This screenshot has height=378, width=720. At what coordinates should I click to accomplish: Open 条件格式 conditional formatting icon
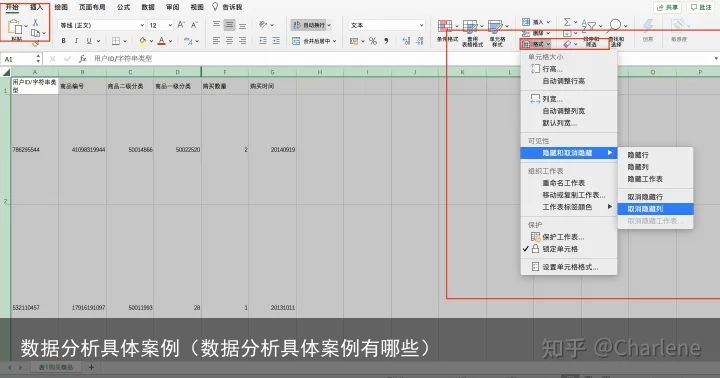coord(445,27)
